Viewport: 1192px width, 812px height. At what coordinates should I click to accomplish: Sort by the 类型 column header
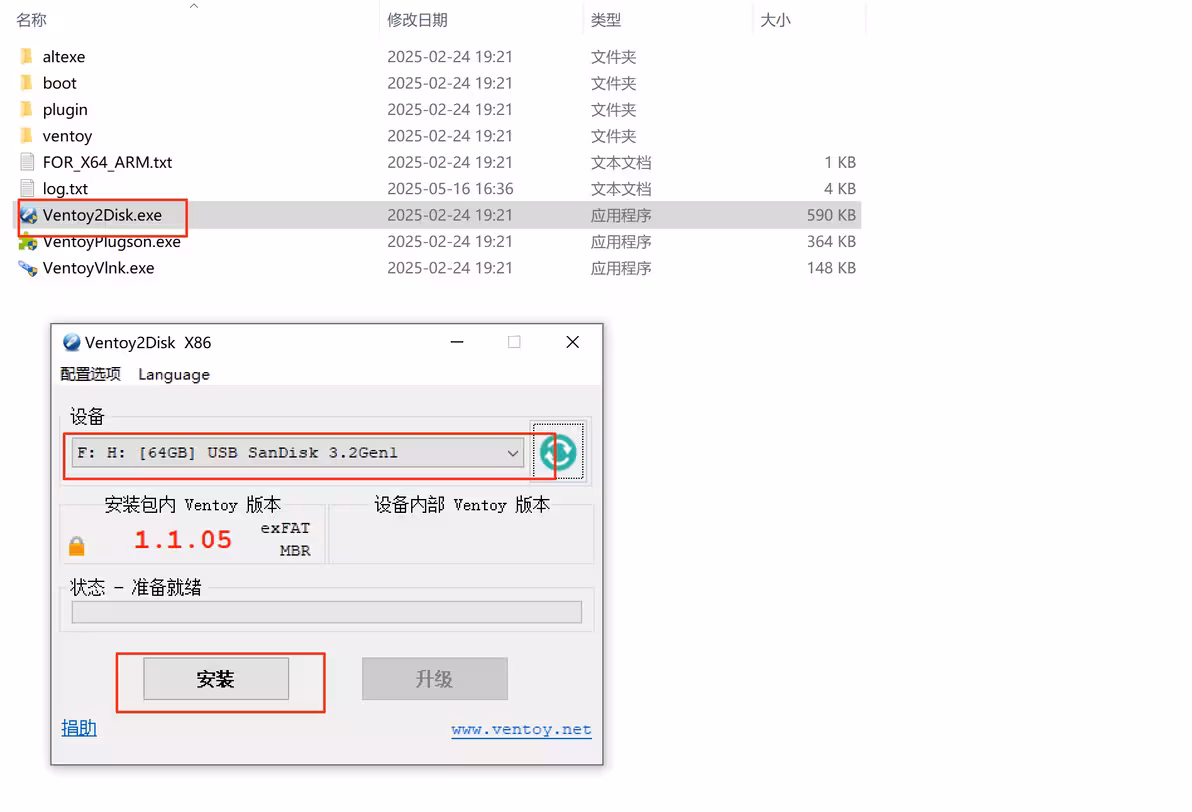(606, 21)
